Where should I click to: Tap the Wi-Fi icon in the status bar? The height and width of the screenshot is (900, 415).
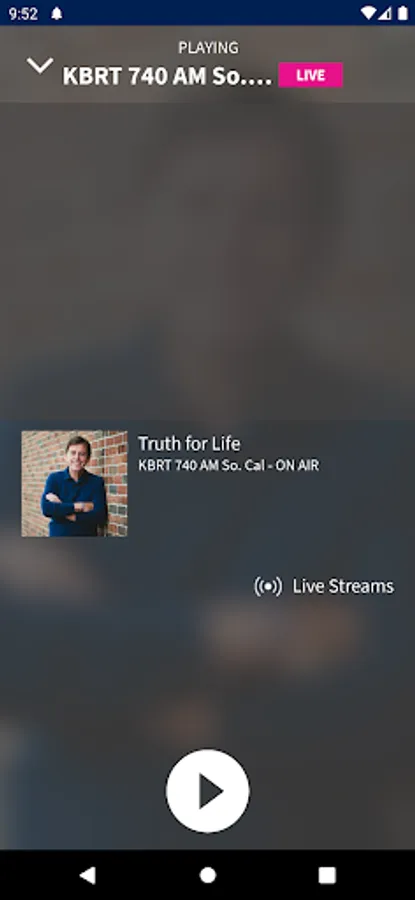(x=369, y=13)
